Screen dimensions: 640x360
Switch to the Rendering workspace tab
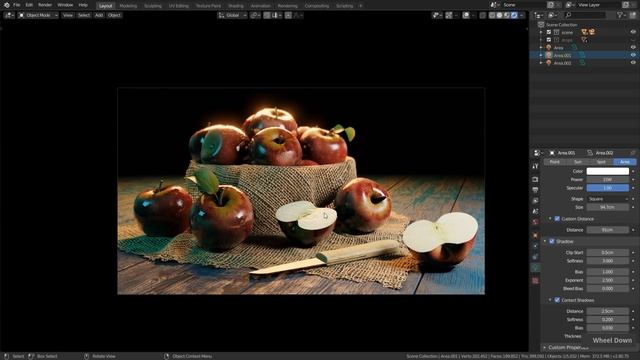(287, 6)
